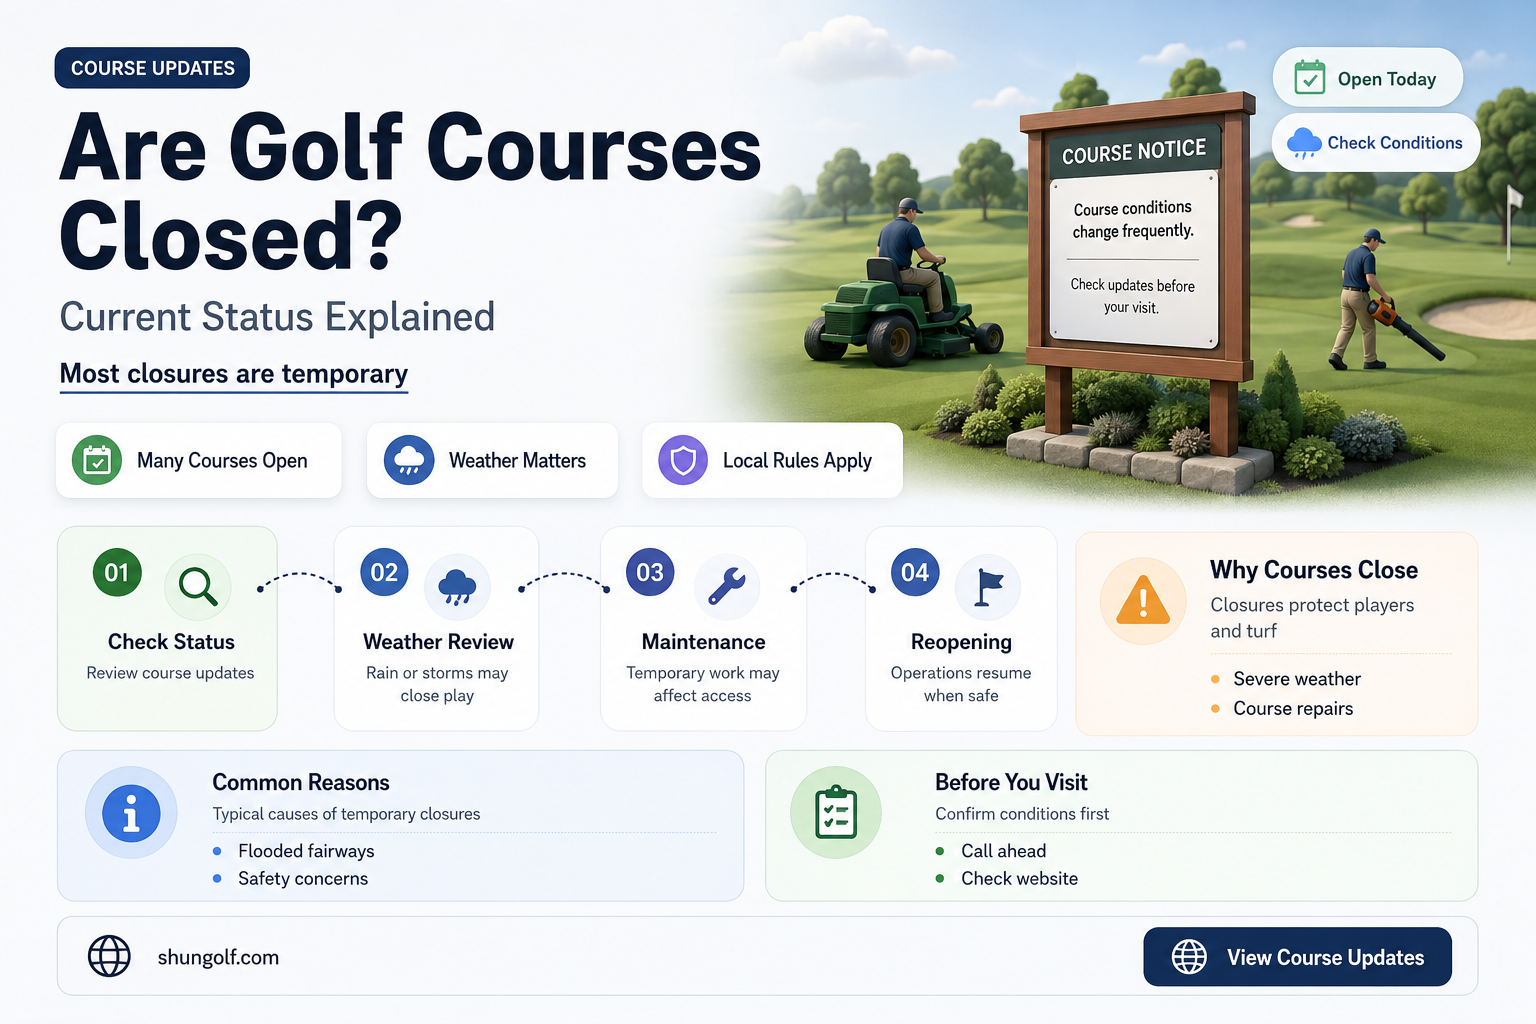Screen dimensions: 1536x1024
Task: Click the Weather Review step title
Action: [x=438, y=642]
